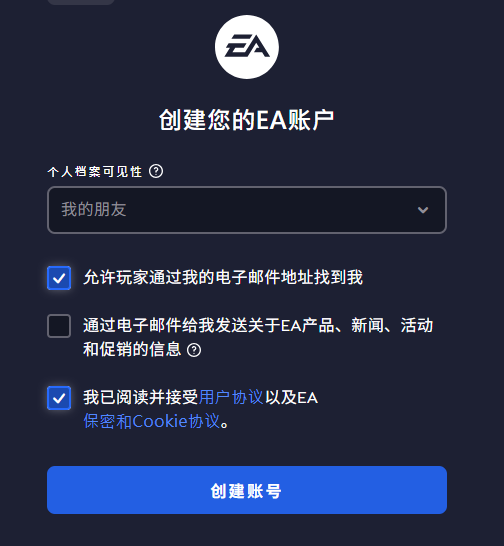Screen dimensions: 504x546
Task: Click the 我已阅读并接受 label text
Action: click(141, 397)
